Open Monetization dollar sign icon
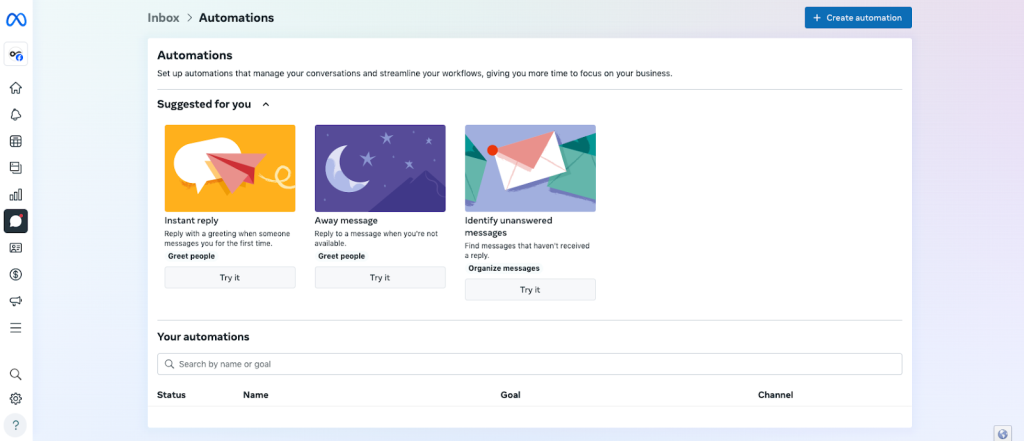The height and width of the screenshot is (441, 1024). (16, 274)
